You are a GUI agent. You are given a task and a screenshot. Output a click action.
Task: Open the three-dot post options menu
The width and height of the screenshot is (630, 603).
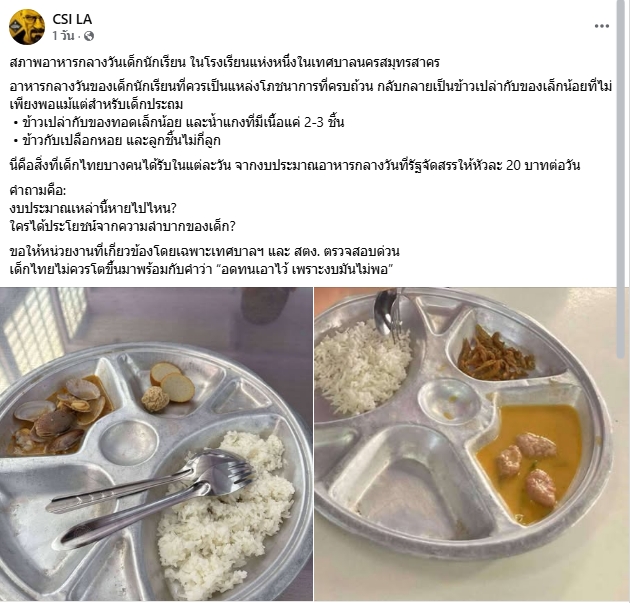pyautogui.click(x=601, y=26)
